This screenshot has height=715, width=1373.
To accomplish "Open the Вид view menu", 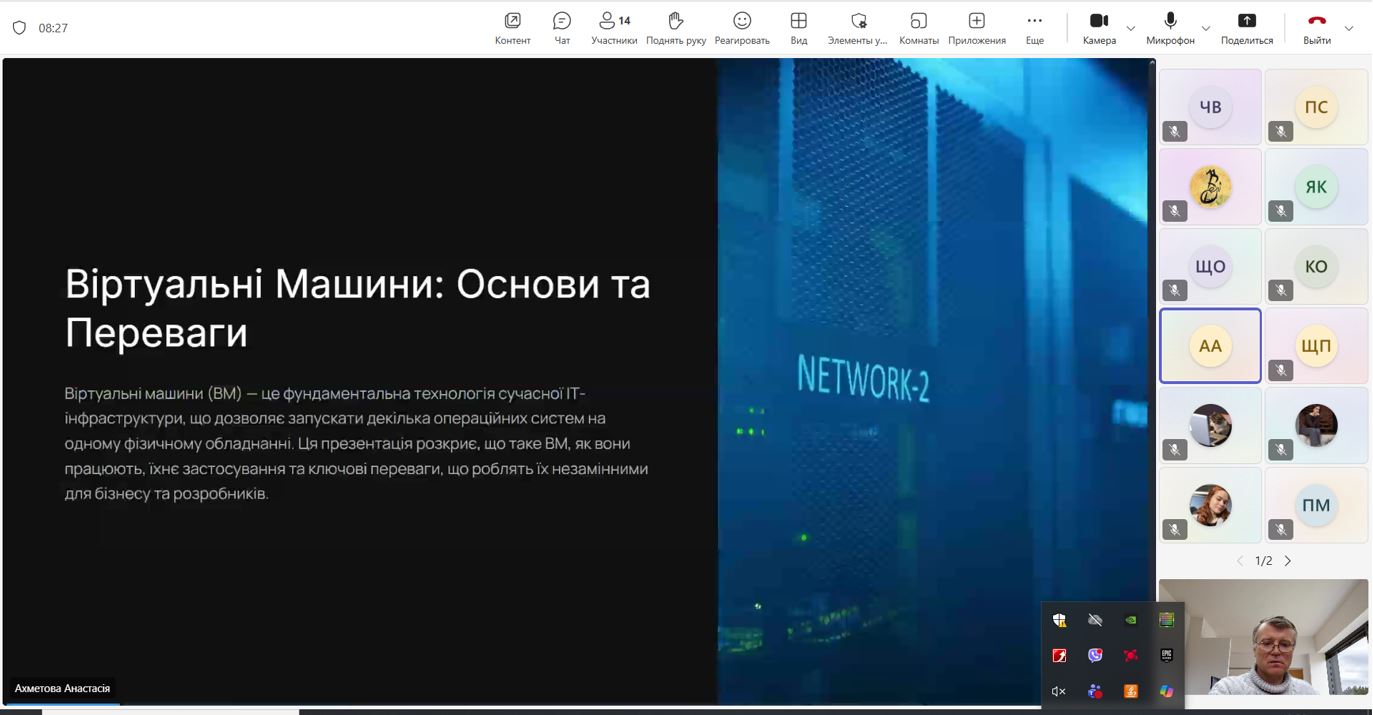I will pyautogui.click(x=799, y=27).
